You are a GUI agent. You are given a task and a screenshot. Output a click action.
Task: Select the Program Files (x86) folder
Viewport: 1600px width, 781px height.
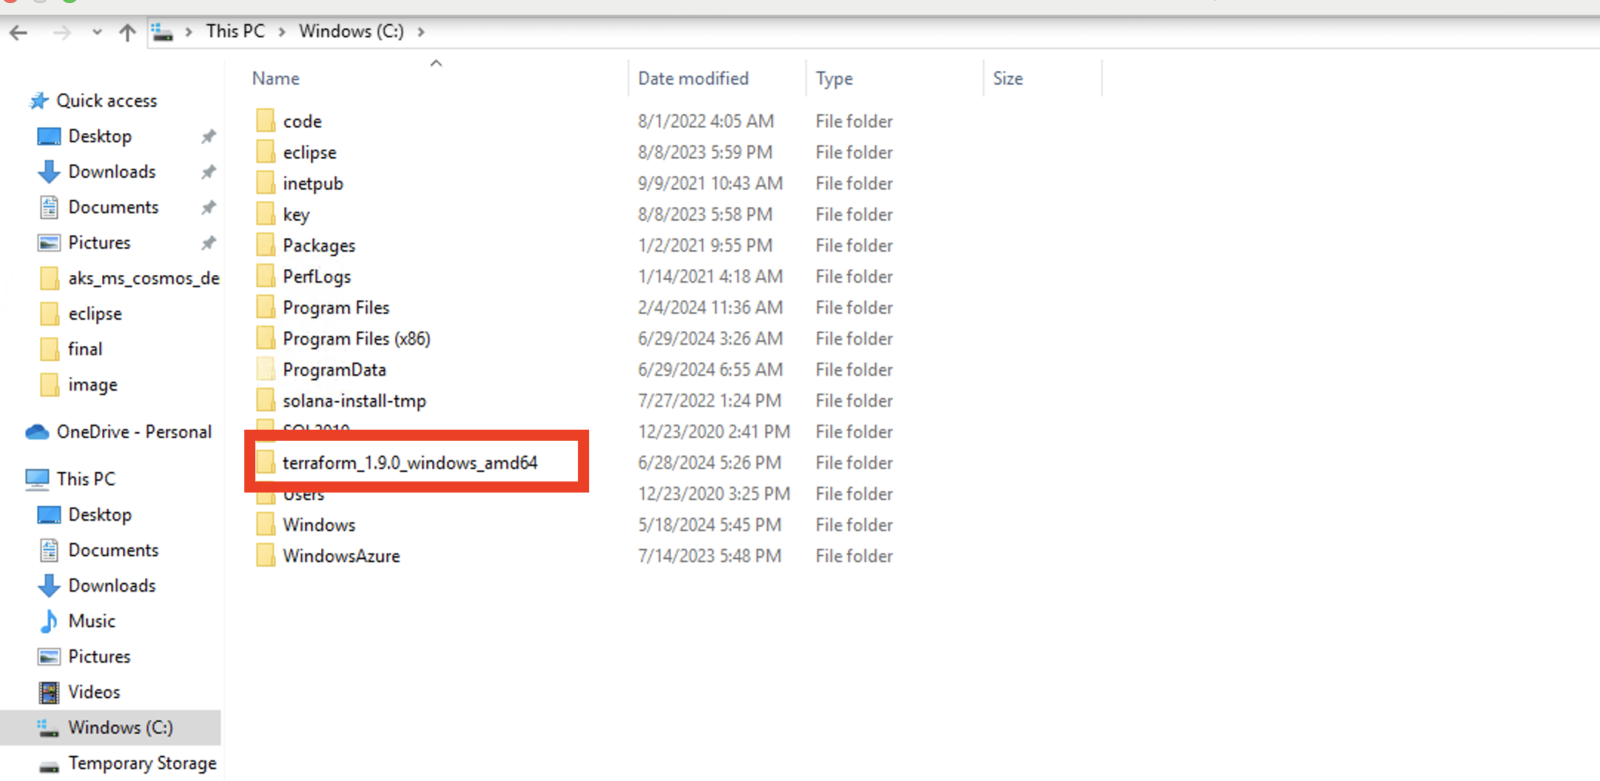(x=356, y=339)
